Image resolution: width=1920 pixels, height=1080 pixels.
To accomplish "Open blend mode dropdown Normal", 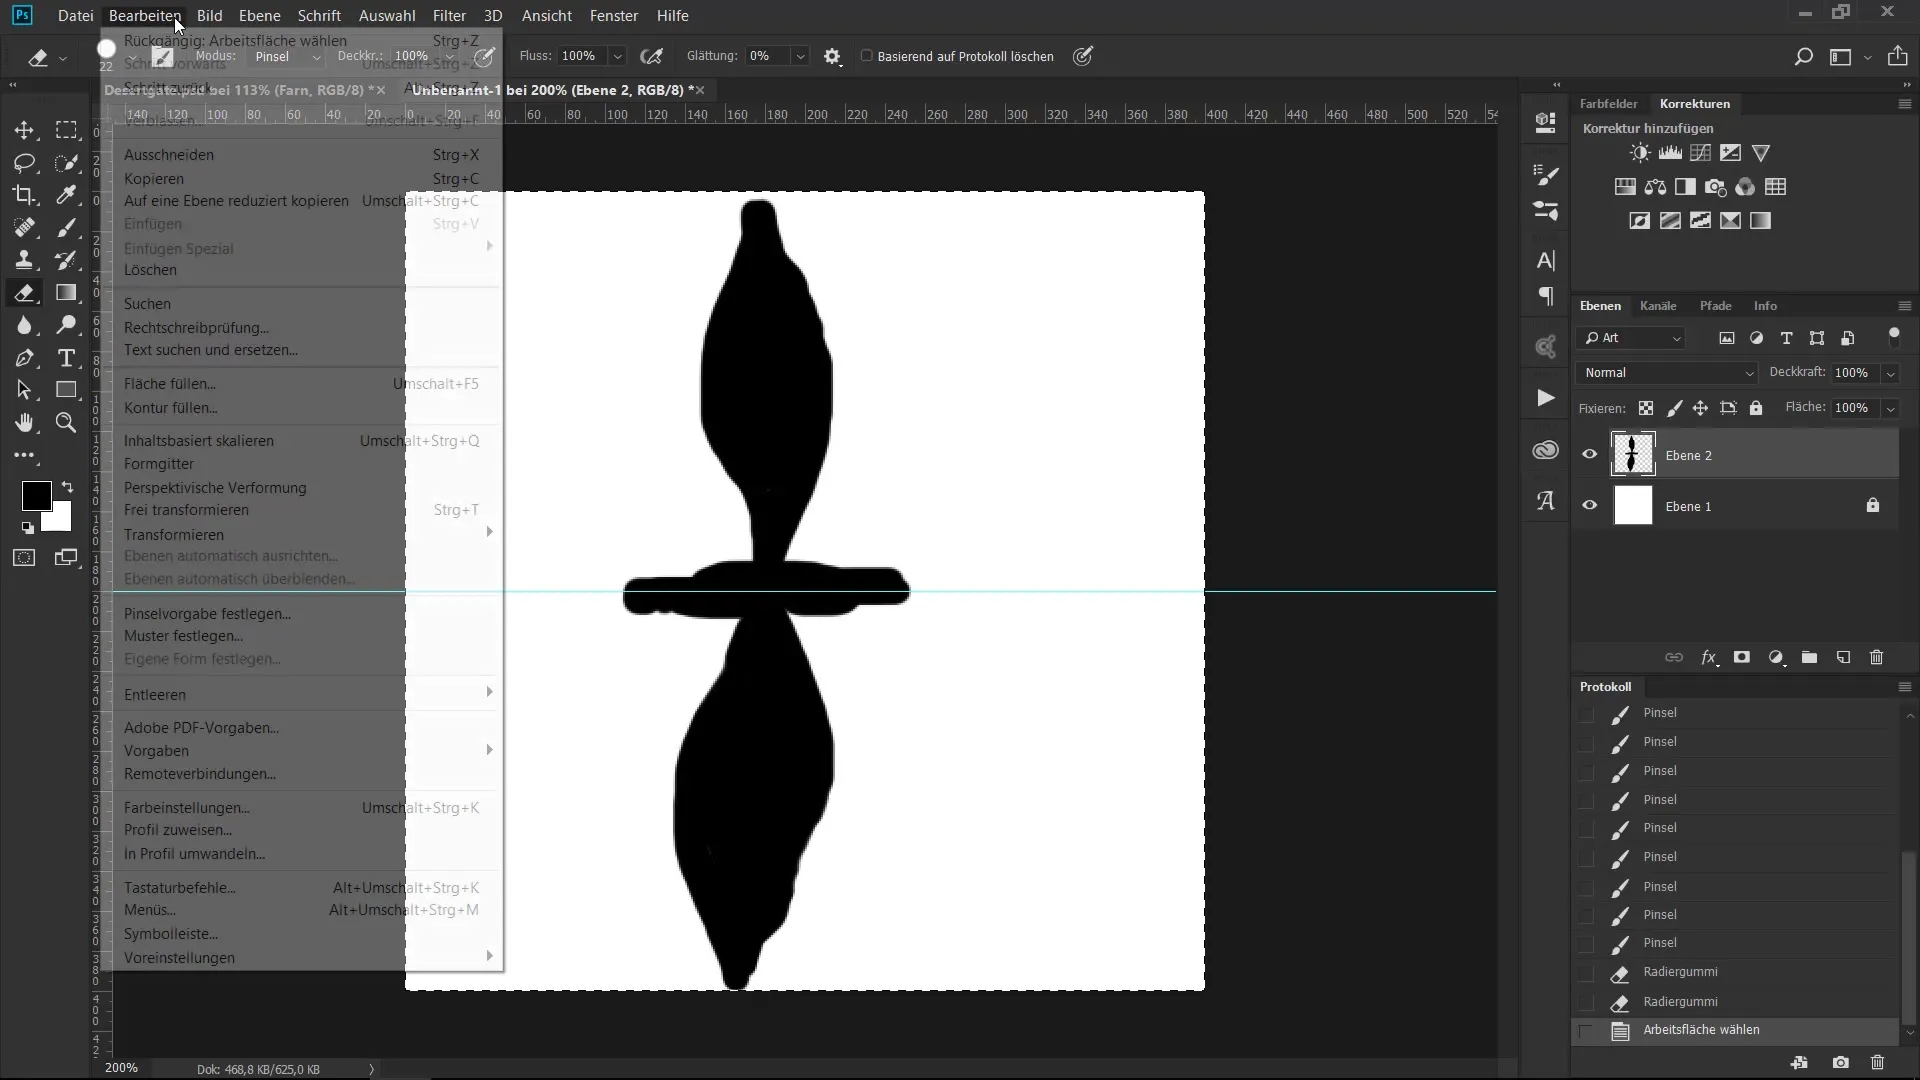I will (1667, 373).
